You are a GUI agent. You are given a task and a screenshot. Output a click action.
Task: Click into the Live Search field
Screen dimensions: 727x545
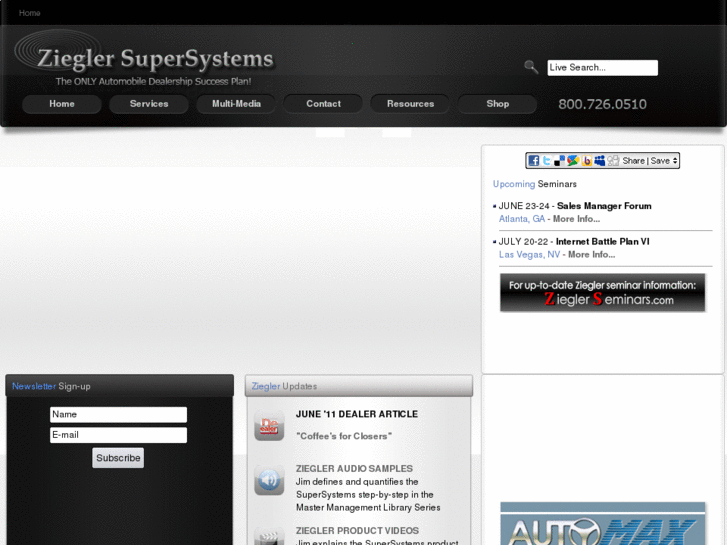602,68
